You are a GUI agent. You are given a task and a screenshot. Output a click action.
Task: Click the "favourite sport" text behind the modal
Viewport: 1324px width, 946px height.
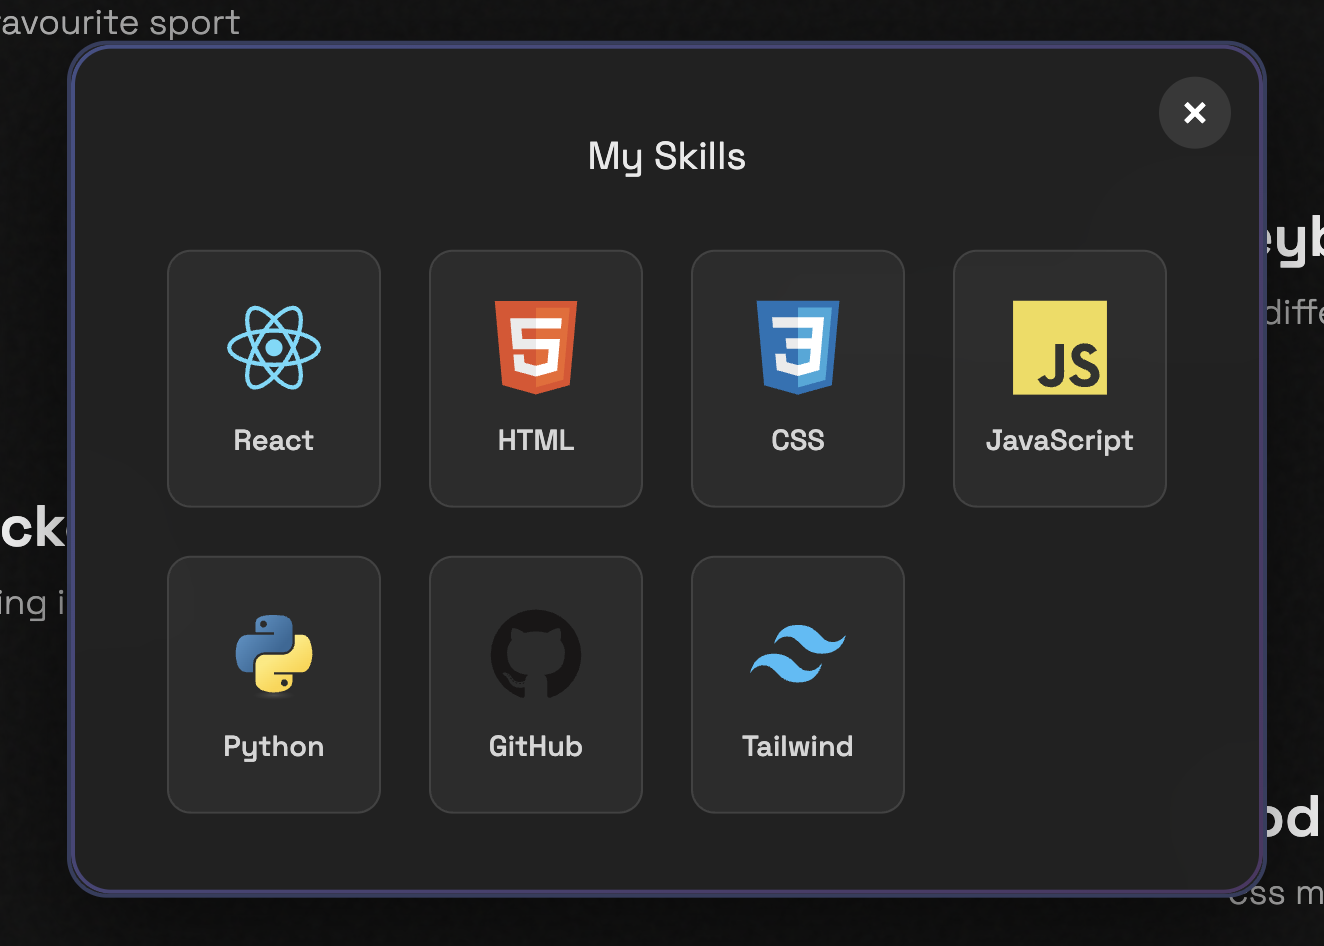click(120, 22)
